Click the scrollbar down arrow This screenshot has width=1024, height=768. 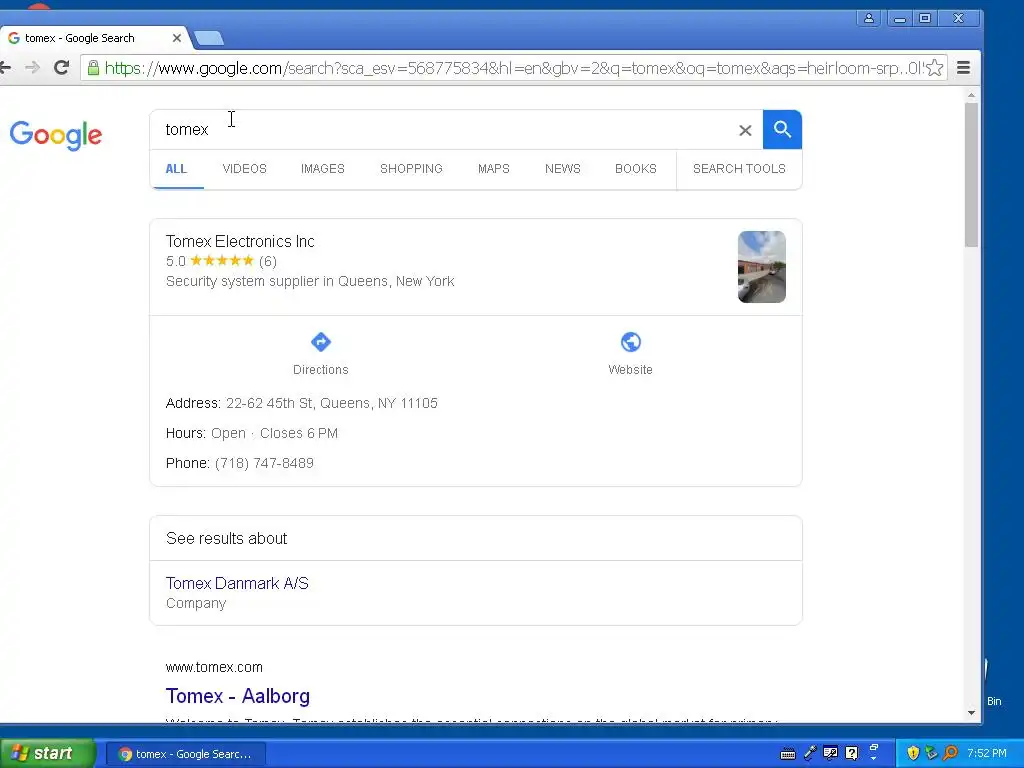point(972,712)
